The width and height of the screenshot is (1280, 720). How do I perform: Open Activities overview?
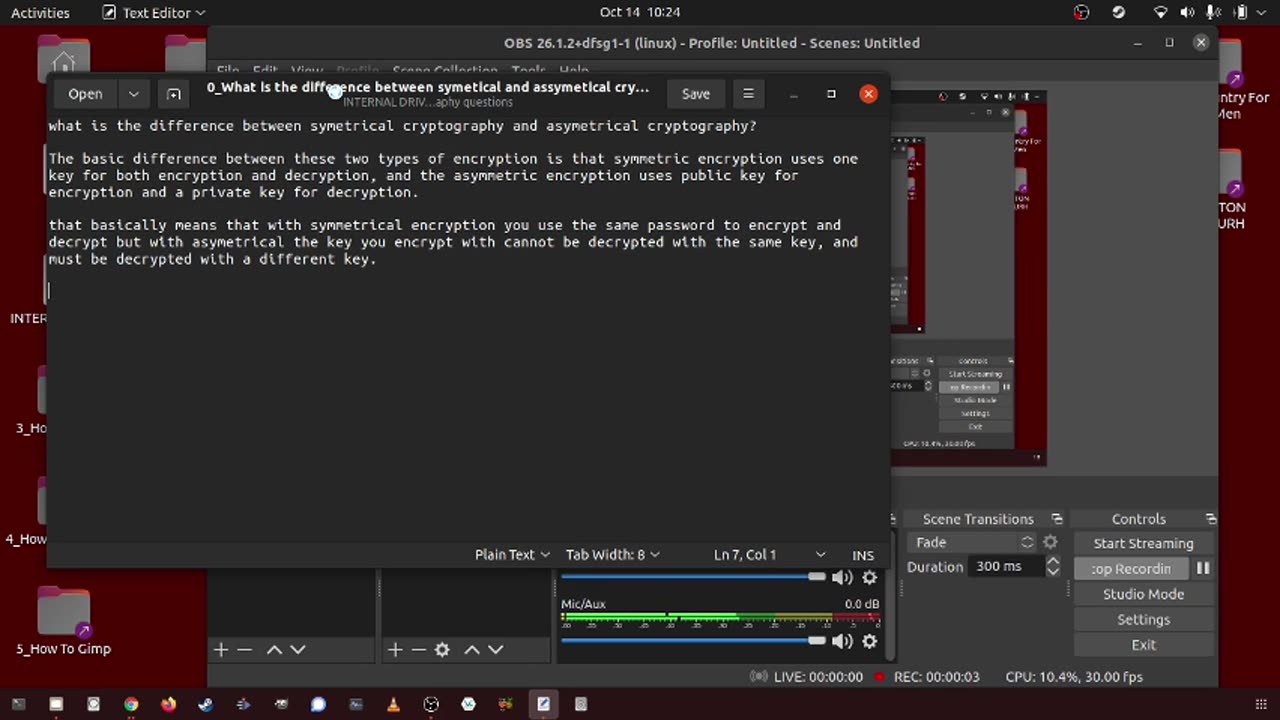(40, 13)
